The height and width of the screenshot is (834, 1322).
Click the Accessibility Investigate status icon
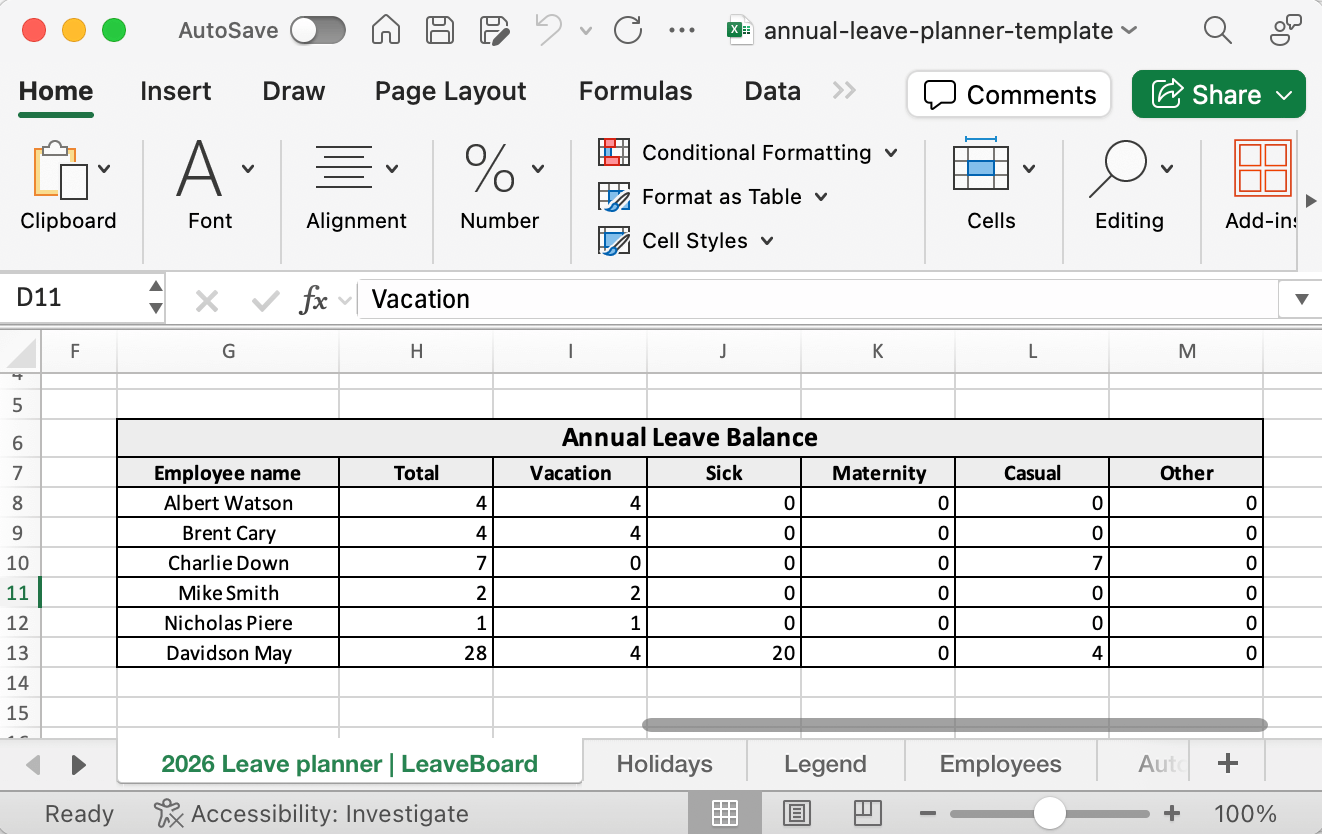coord(167,814)
